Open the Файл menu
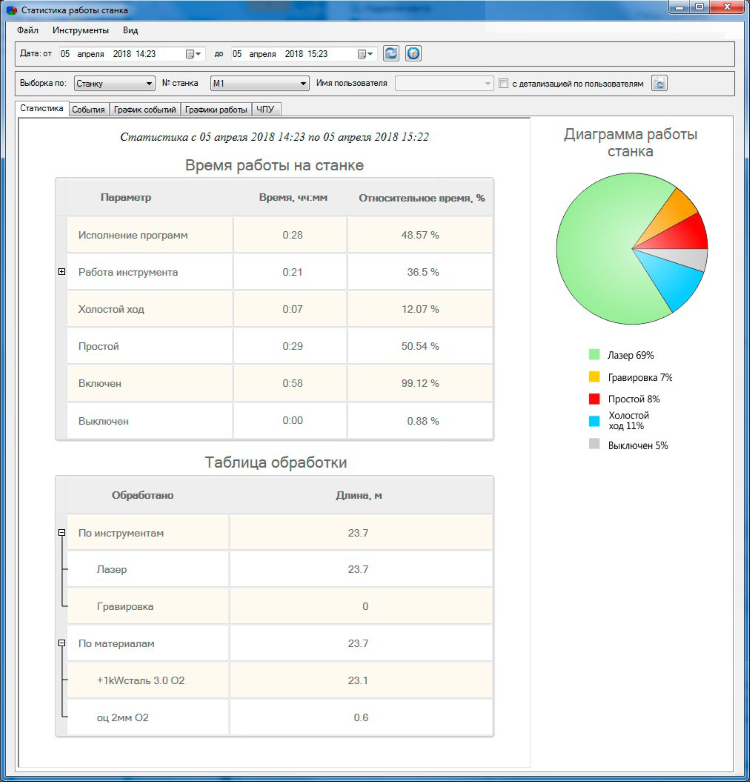Image resolution: width=750 pixels, height=782 pixels. (x=28, y=30)
